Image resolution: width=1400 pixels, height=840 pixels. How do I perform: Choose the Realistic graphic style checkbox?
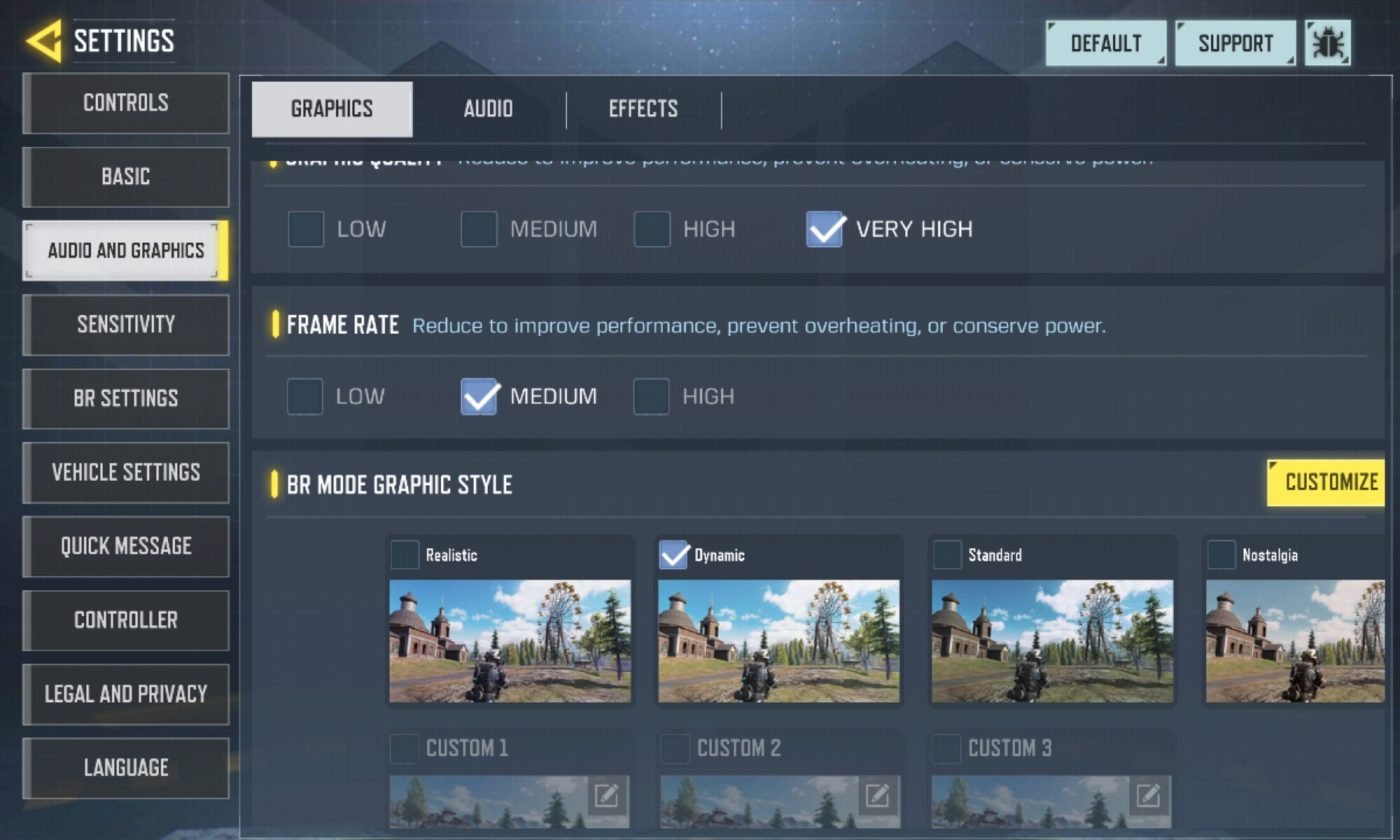pyautogui.click(x=405, y=554)
